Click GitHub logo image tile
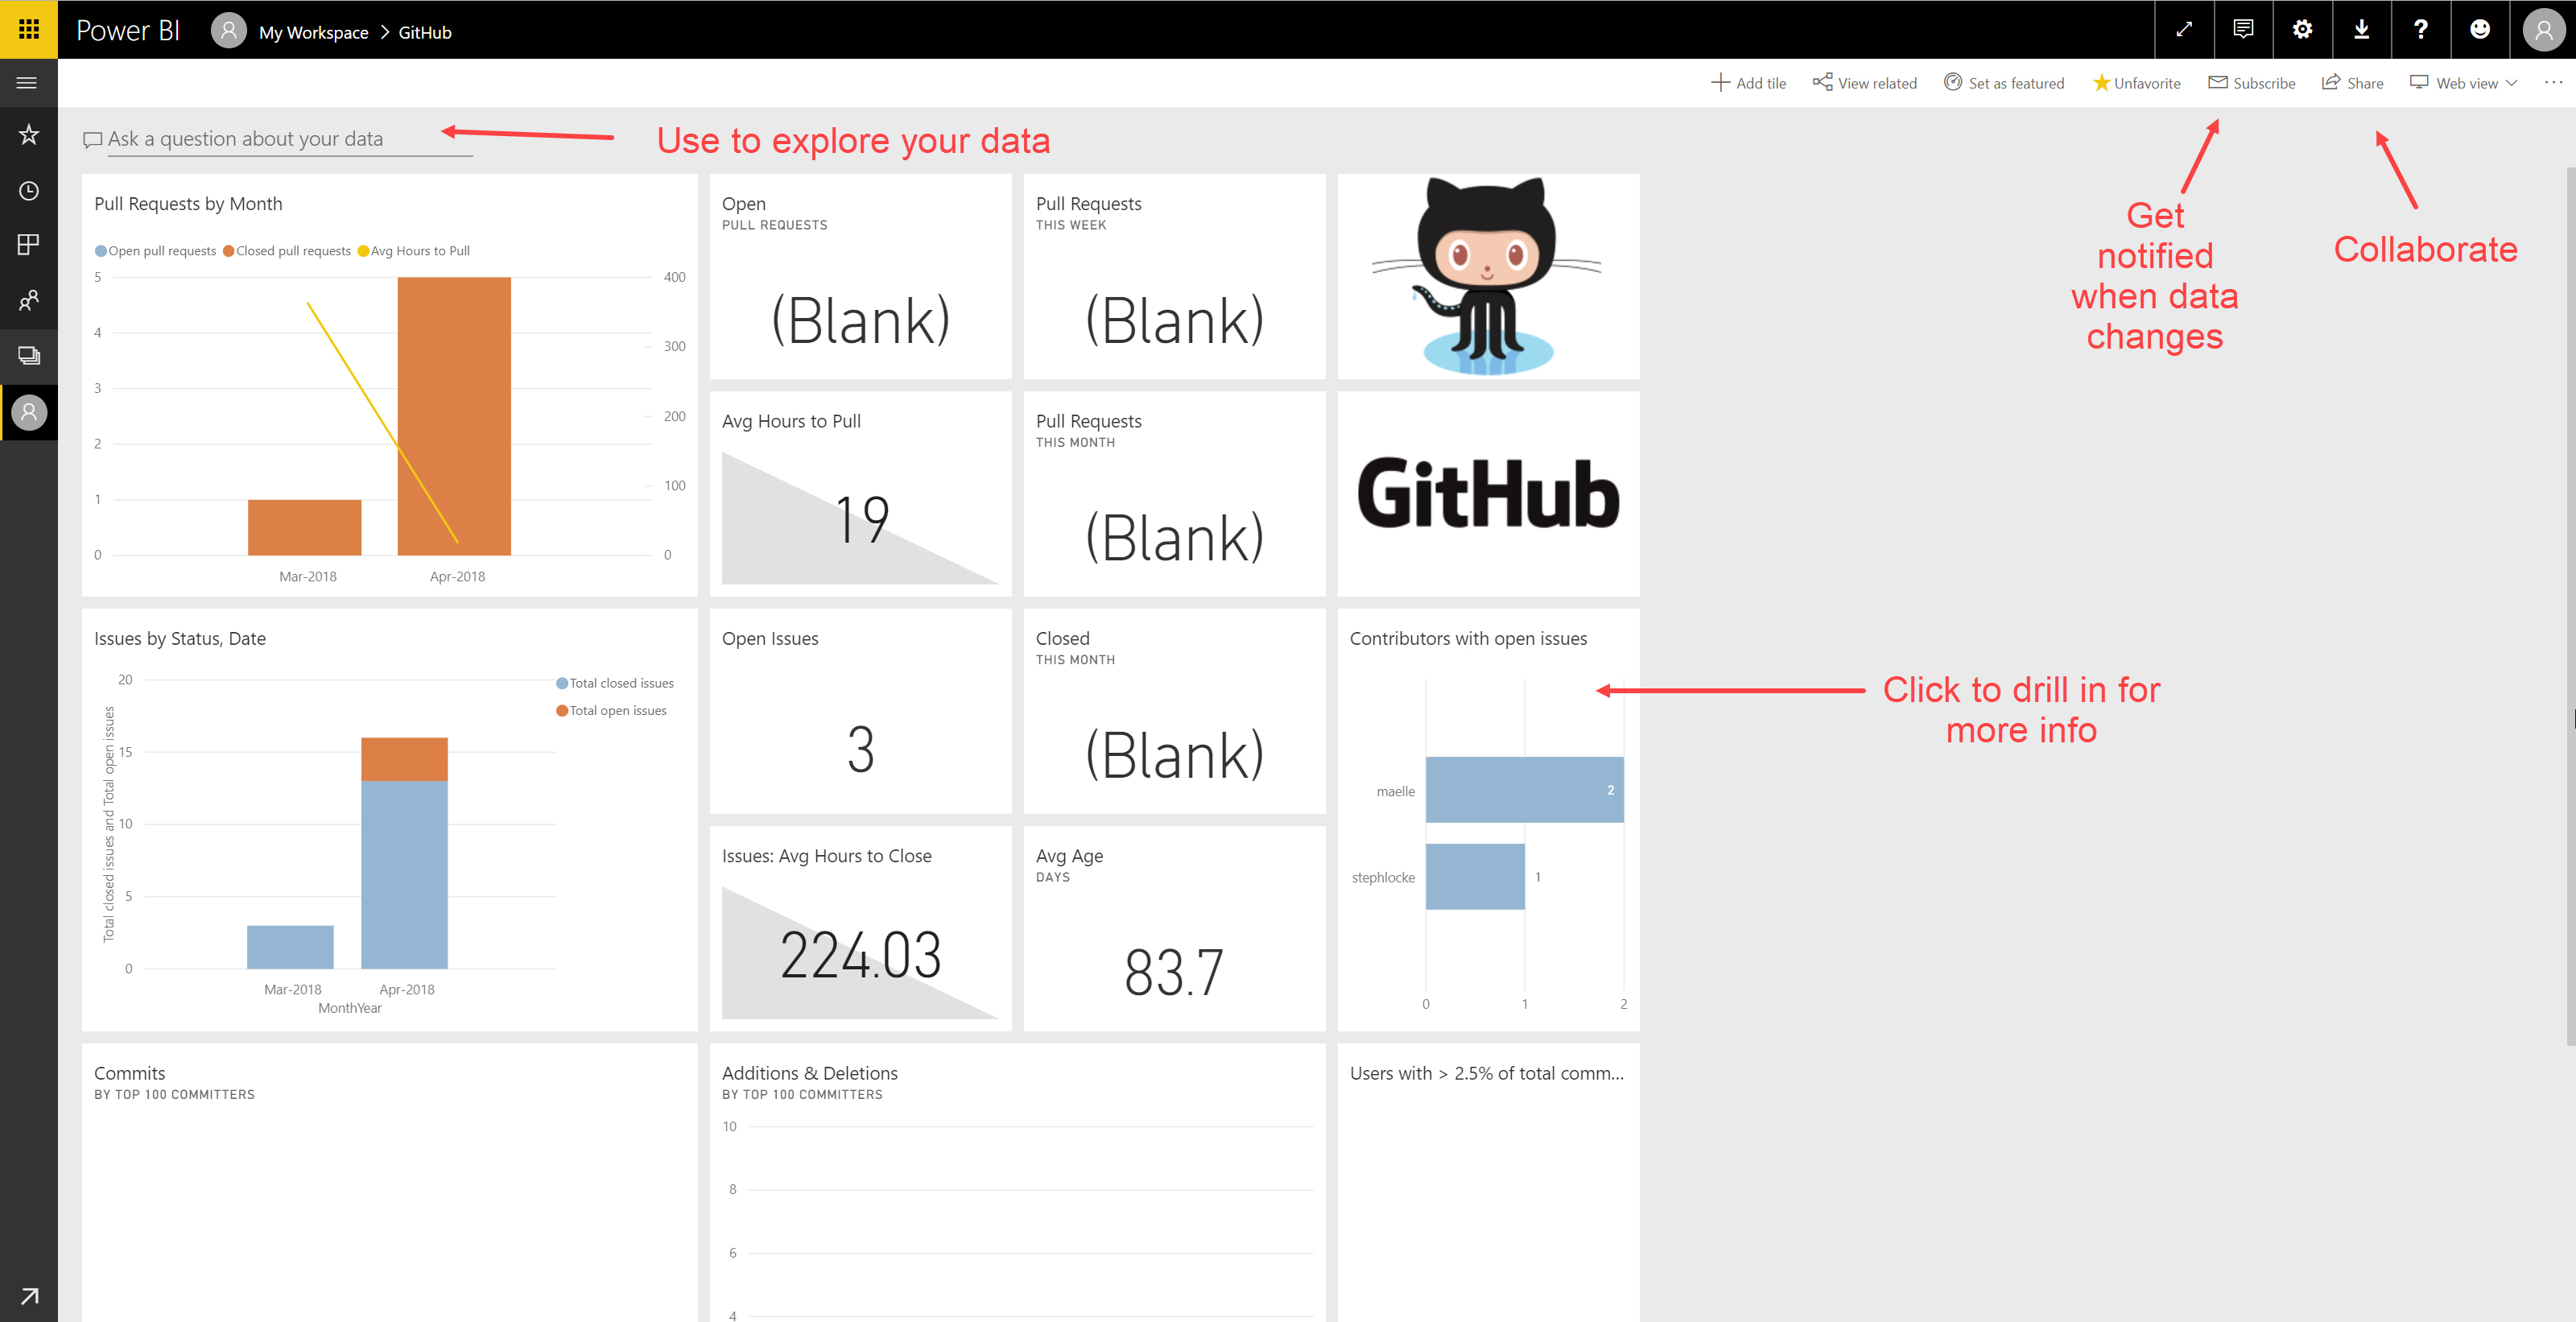The height and width of the screenshot is (1322, 2576). click(1488, 494)
